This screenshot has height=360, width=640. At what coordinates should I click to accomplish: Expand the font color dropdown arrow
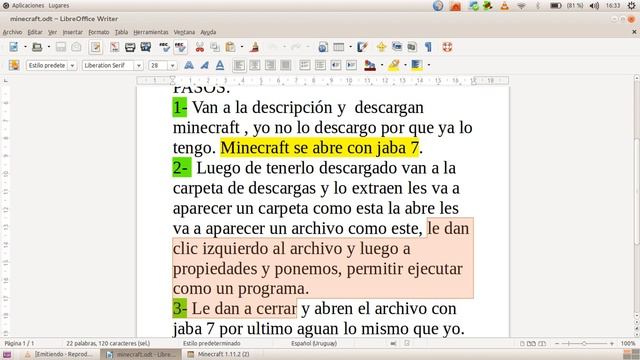click(382, 65)
